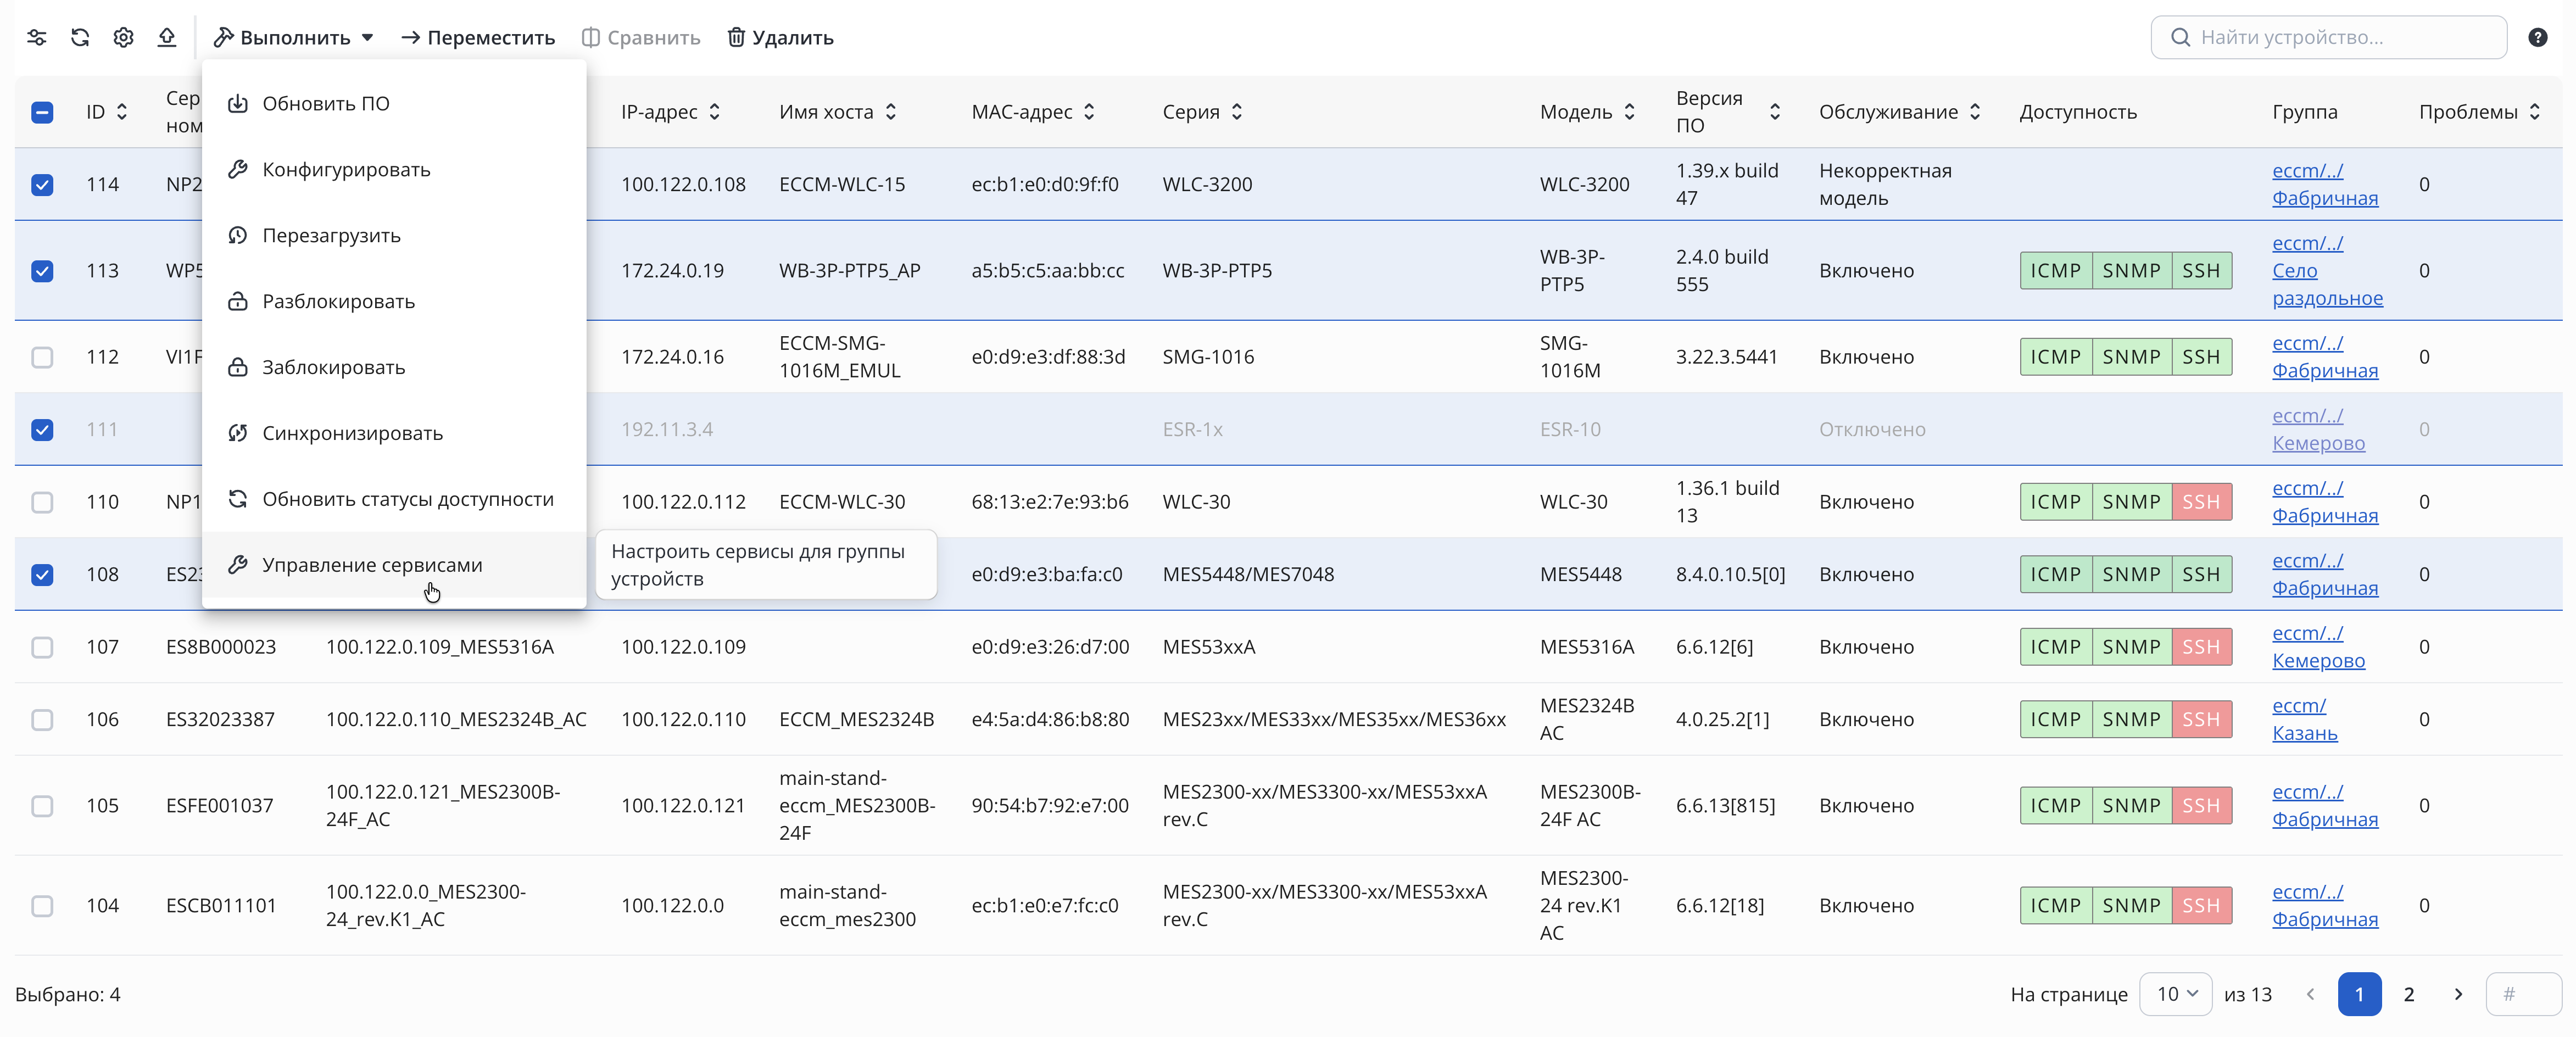Sort by ID column arrows
The width and height of the screenshot is (2576, 1037).
point(122,112)
